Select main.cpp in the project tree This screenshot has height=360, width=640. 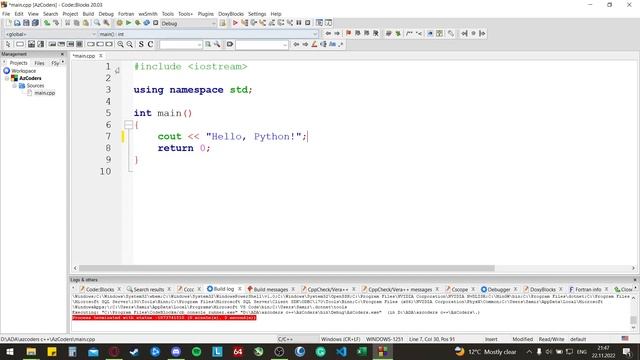(x=44, y=93)
